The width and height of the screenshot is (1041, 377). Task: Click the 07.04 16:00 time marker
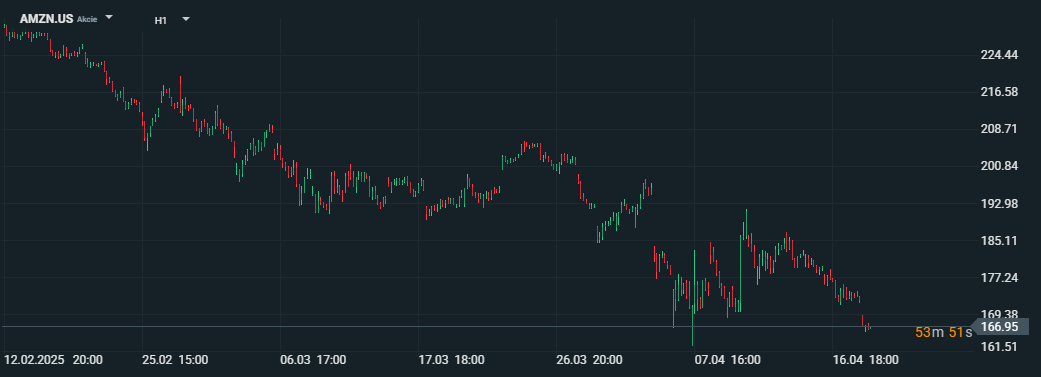[x=728, y=360]
